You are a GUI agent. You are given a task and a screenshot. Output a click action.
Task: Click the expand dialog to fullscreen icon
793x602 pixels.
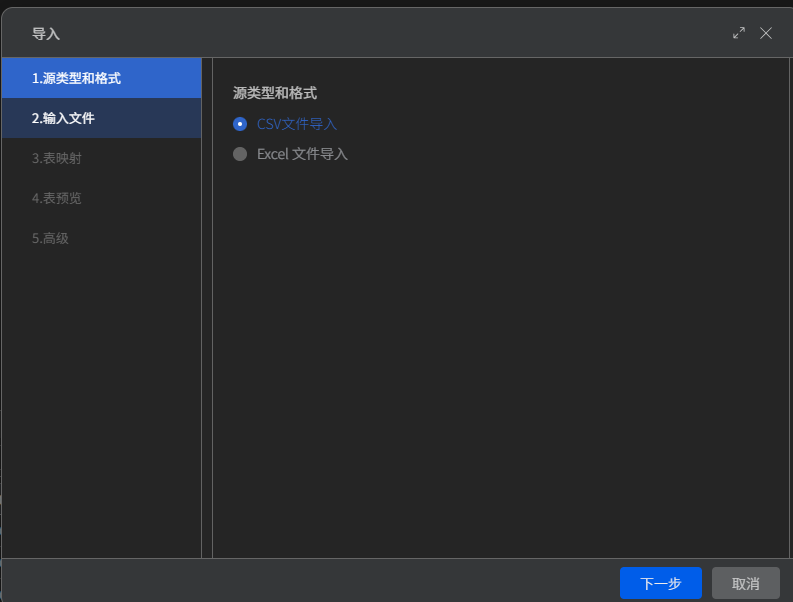click(739, 33)
